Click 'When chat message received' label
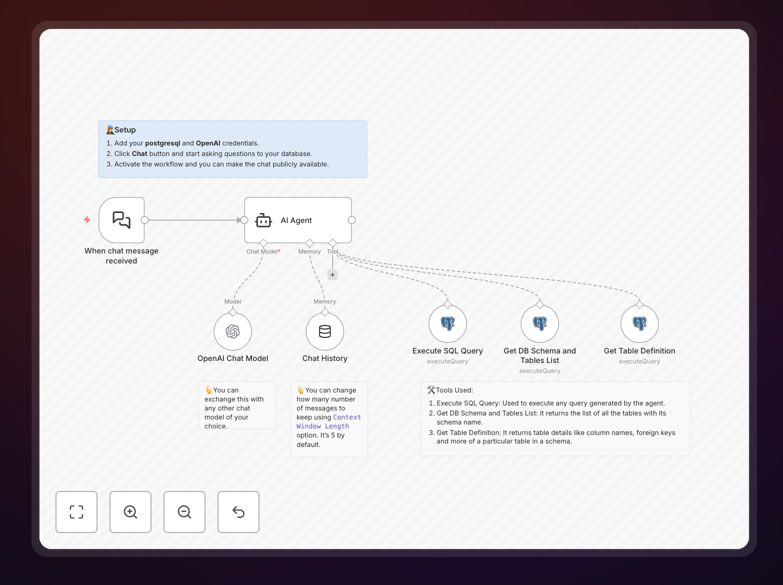Screen dimensions: 783x585 coord(121,256)
